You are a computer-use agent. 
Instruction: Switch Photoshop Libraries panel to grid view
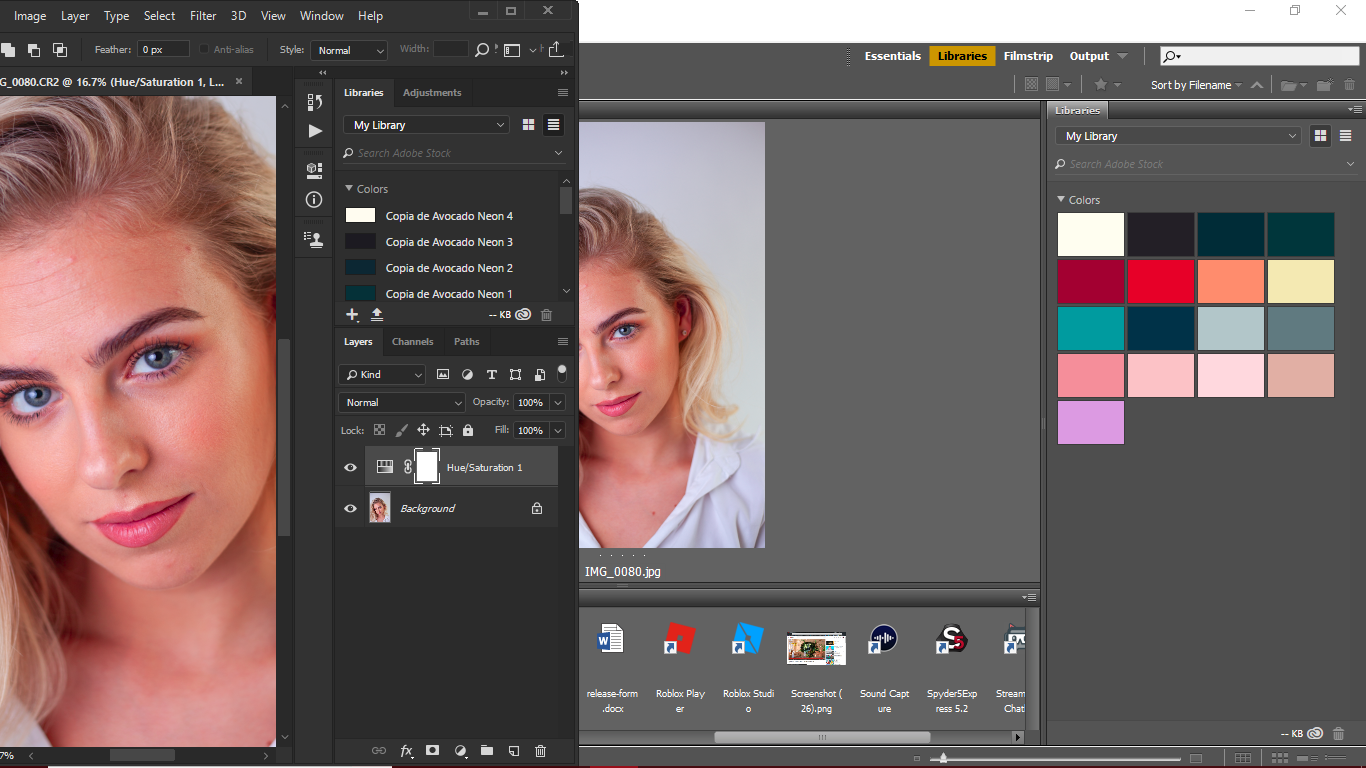coord(528,125)
